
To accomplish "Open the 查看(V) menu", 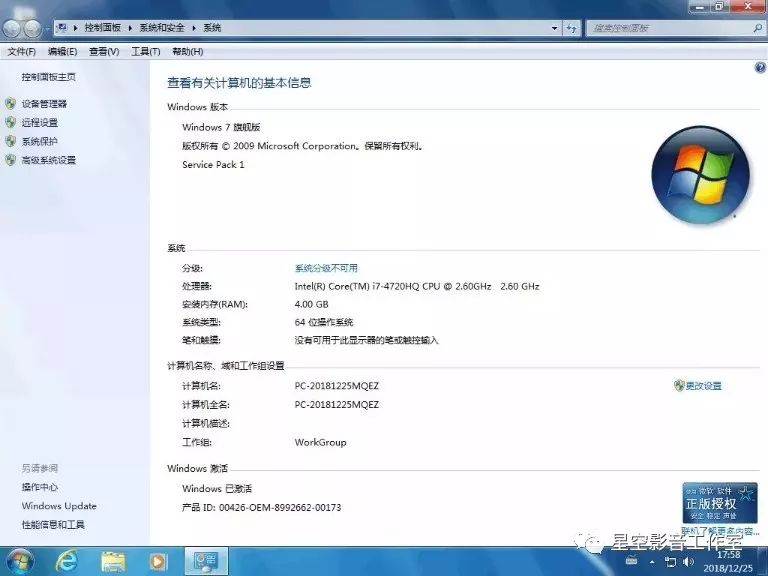I will tap(104, 51).
